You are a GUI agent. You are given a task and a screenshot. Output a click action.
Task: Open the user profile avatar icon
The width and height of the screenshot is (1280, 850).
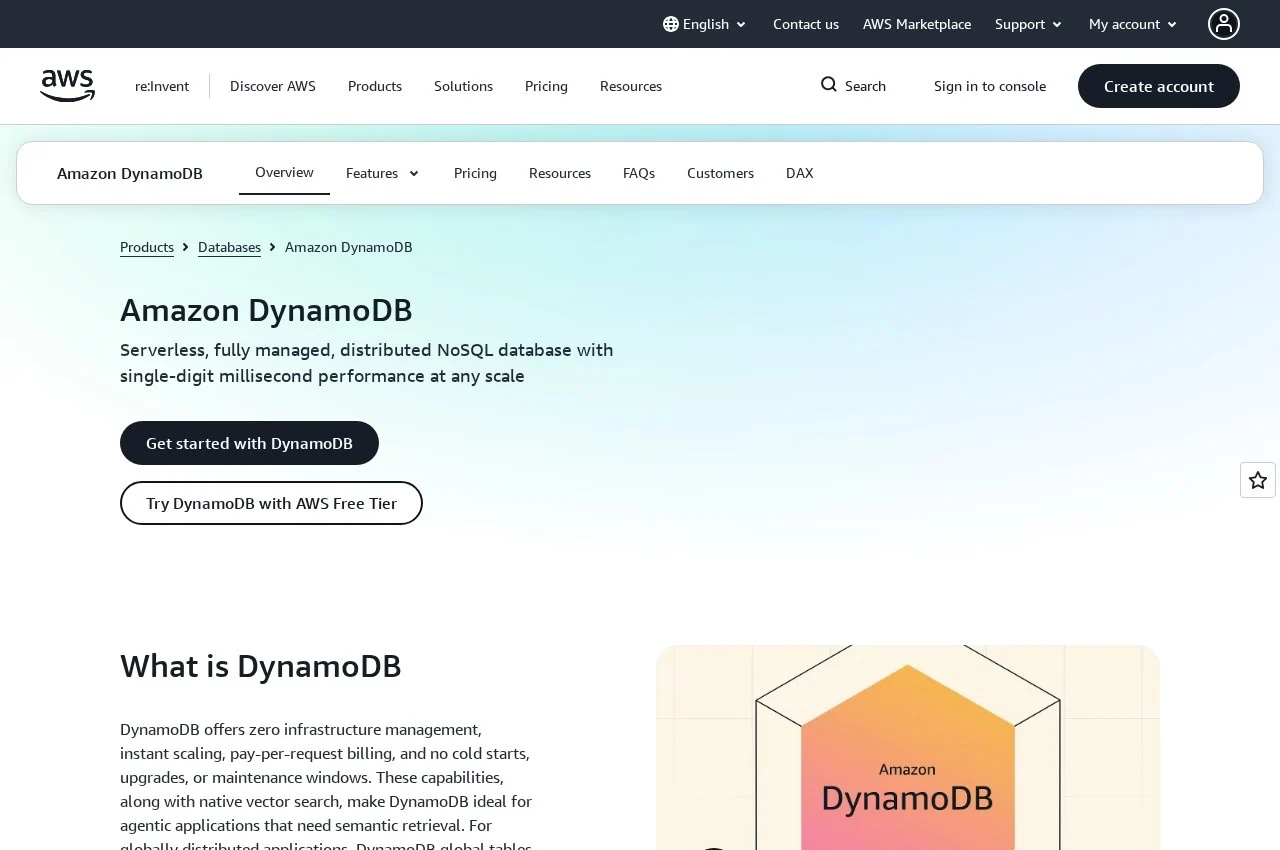(x=1224, y=24)
